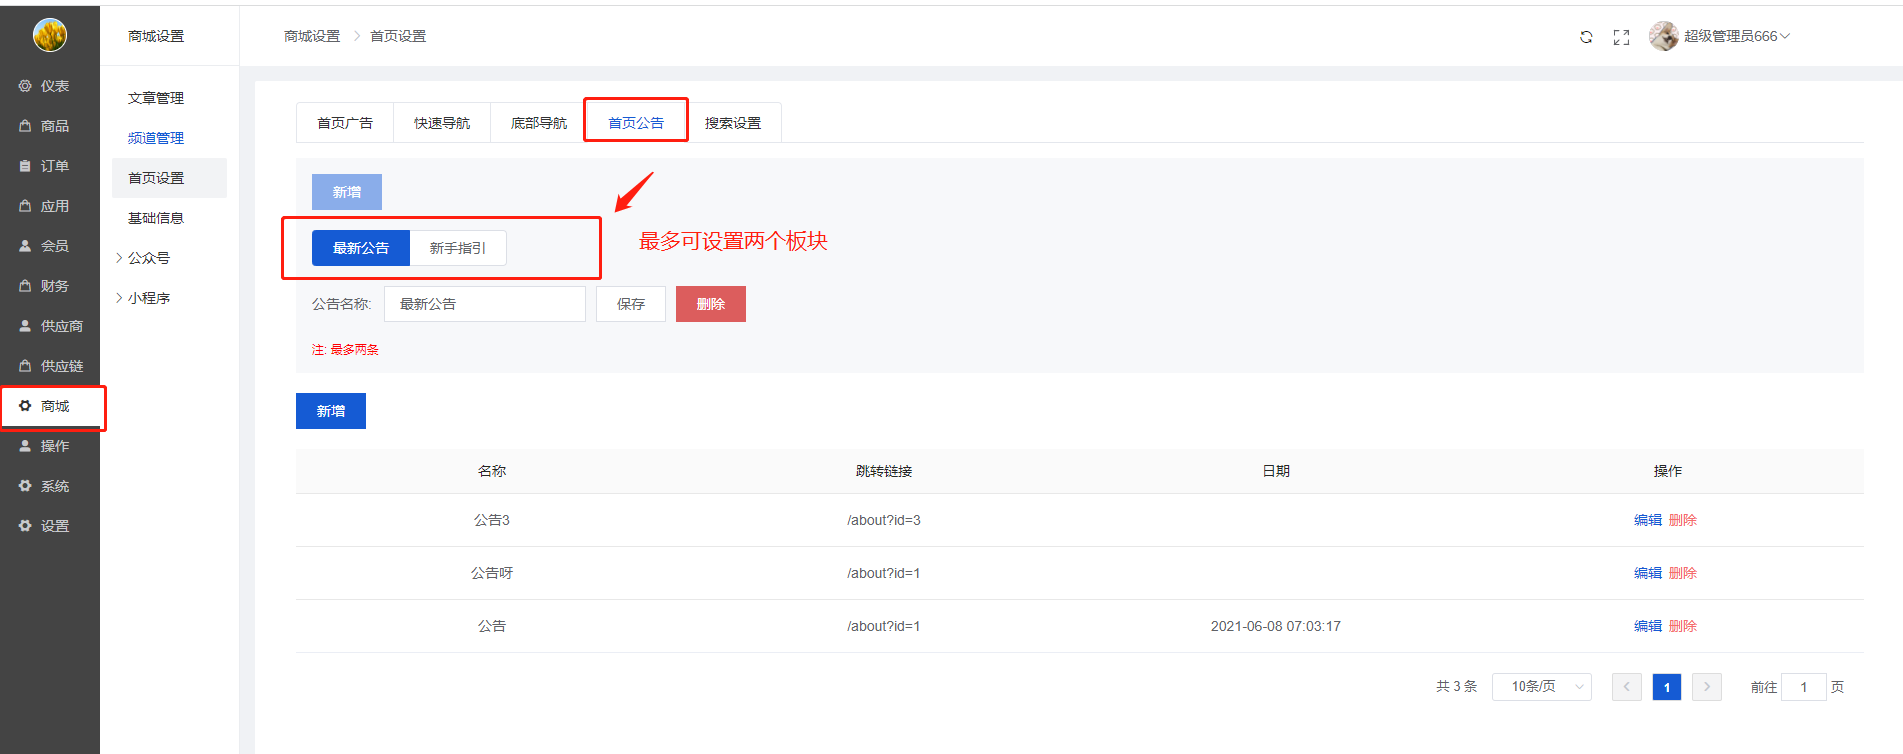Open 订单 orders in sidebar
Image resolution: width=1903 pixels, height=754 pixels.
[45, 166]
